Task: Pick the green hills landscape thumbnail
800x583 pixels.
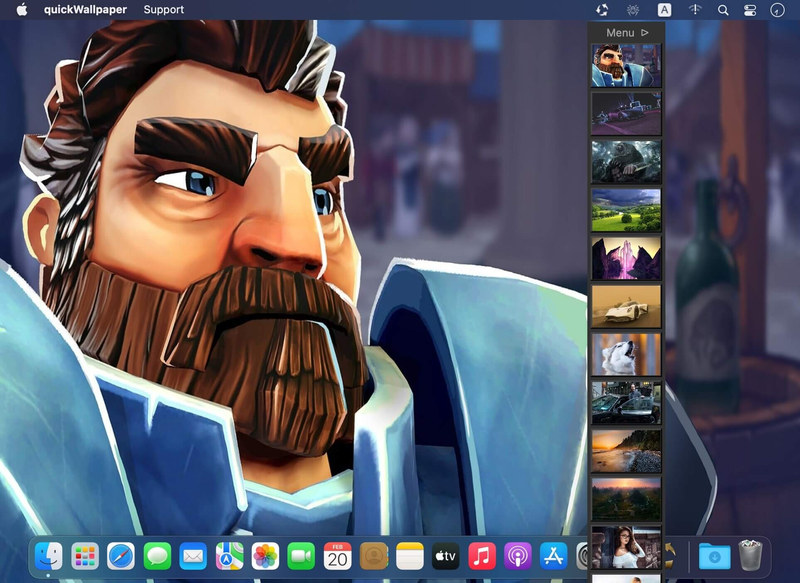Action: pos(626,210)
